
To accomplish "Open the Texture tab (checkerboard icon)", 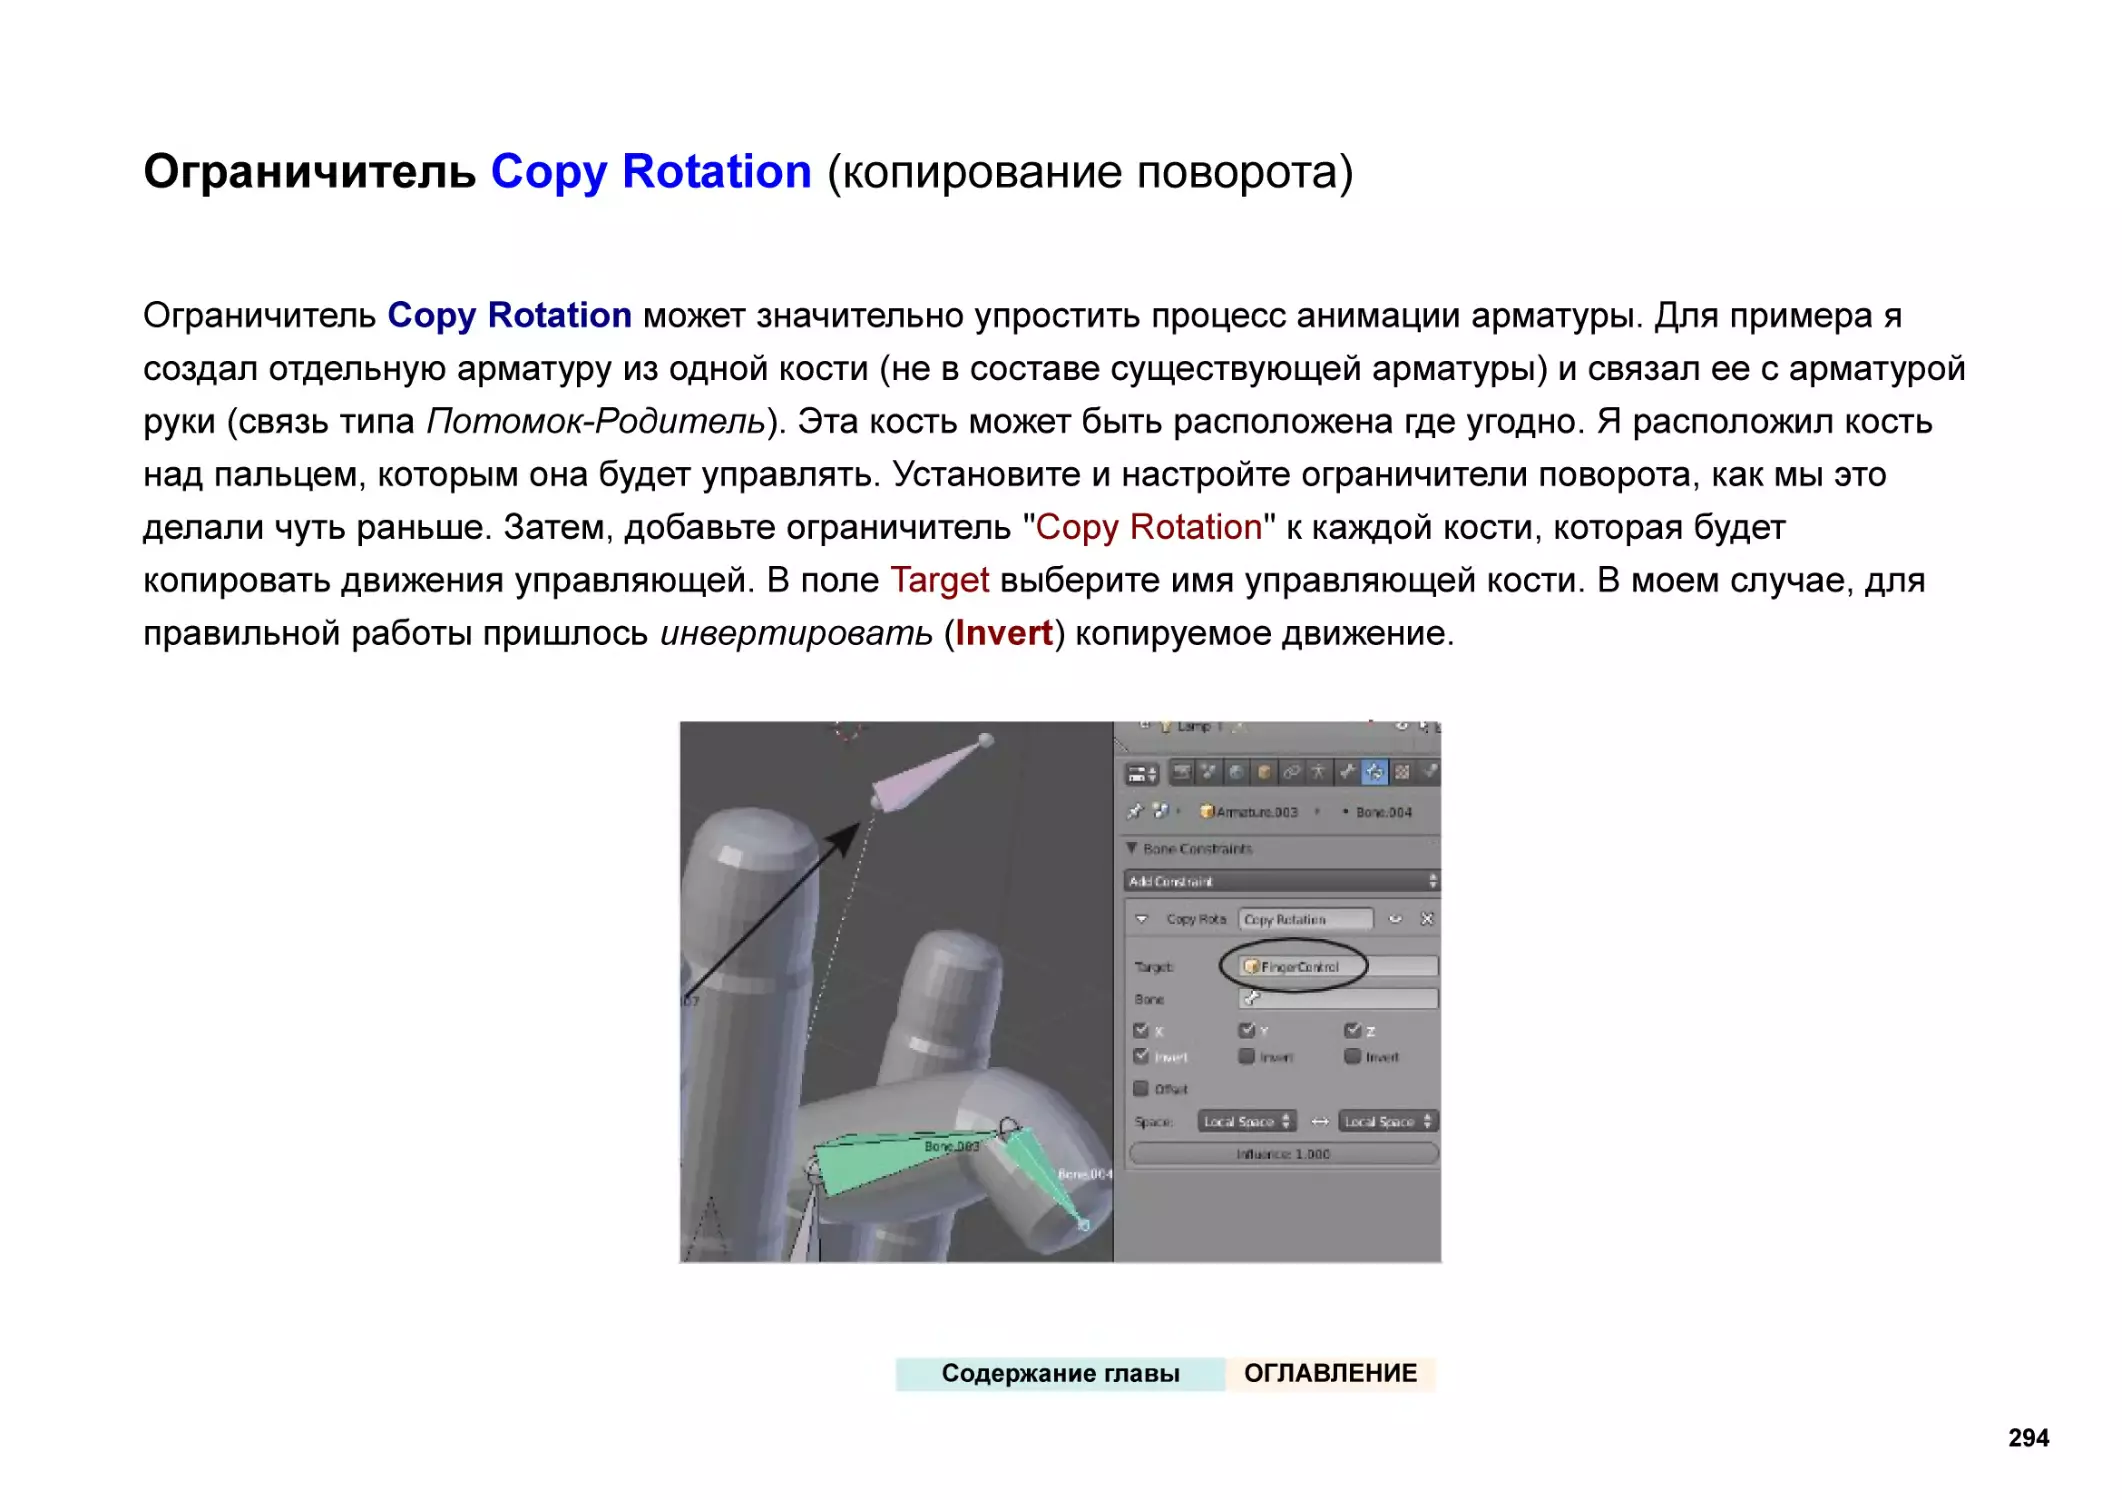I will coord(1403,772).
